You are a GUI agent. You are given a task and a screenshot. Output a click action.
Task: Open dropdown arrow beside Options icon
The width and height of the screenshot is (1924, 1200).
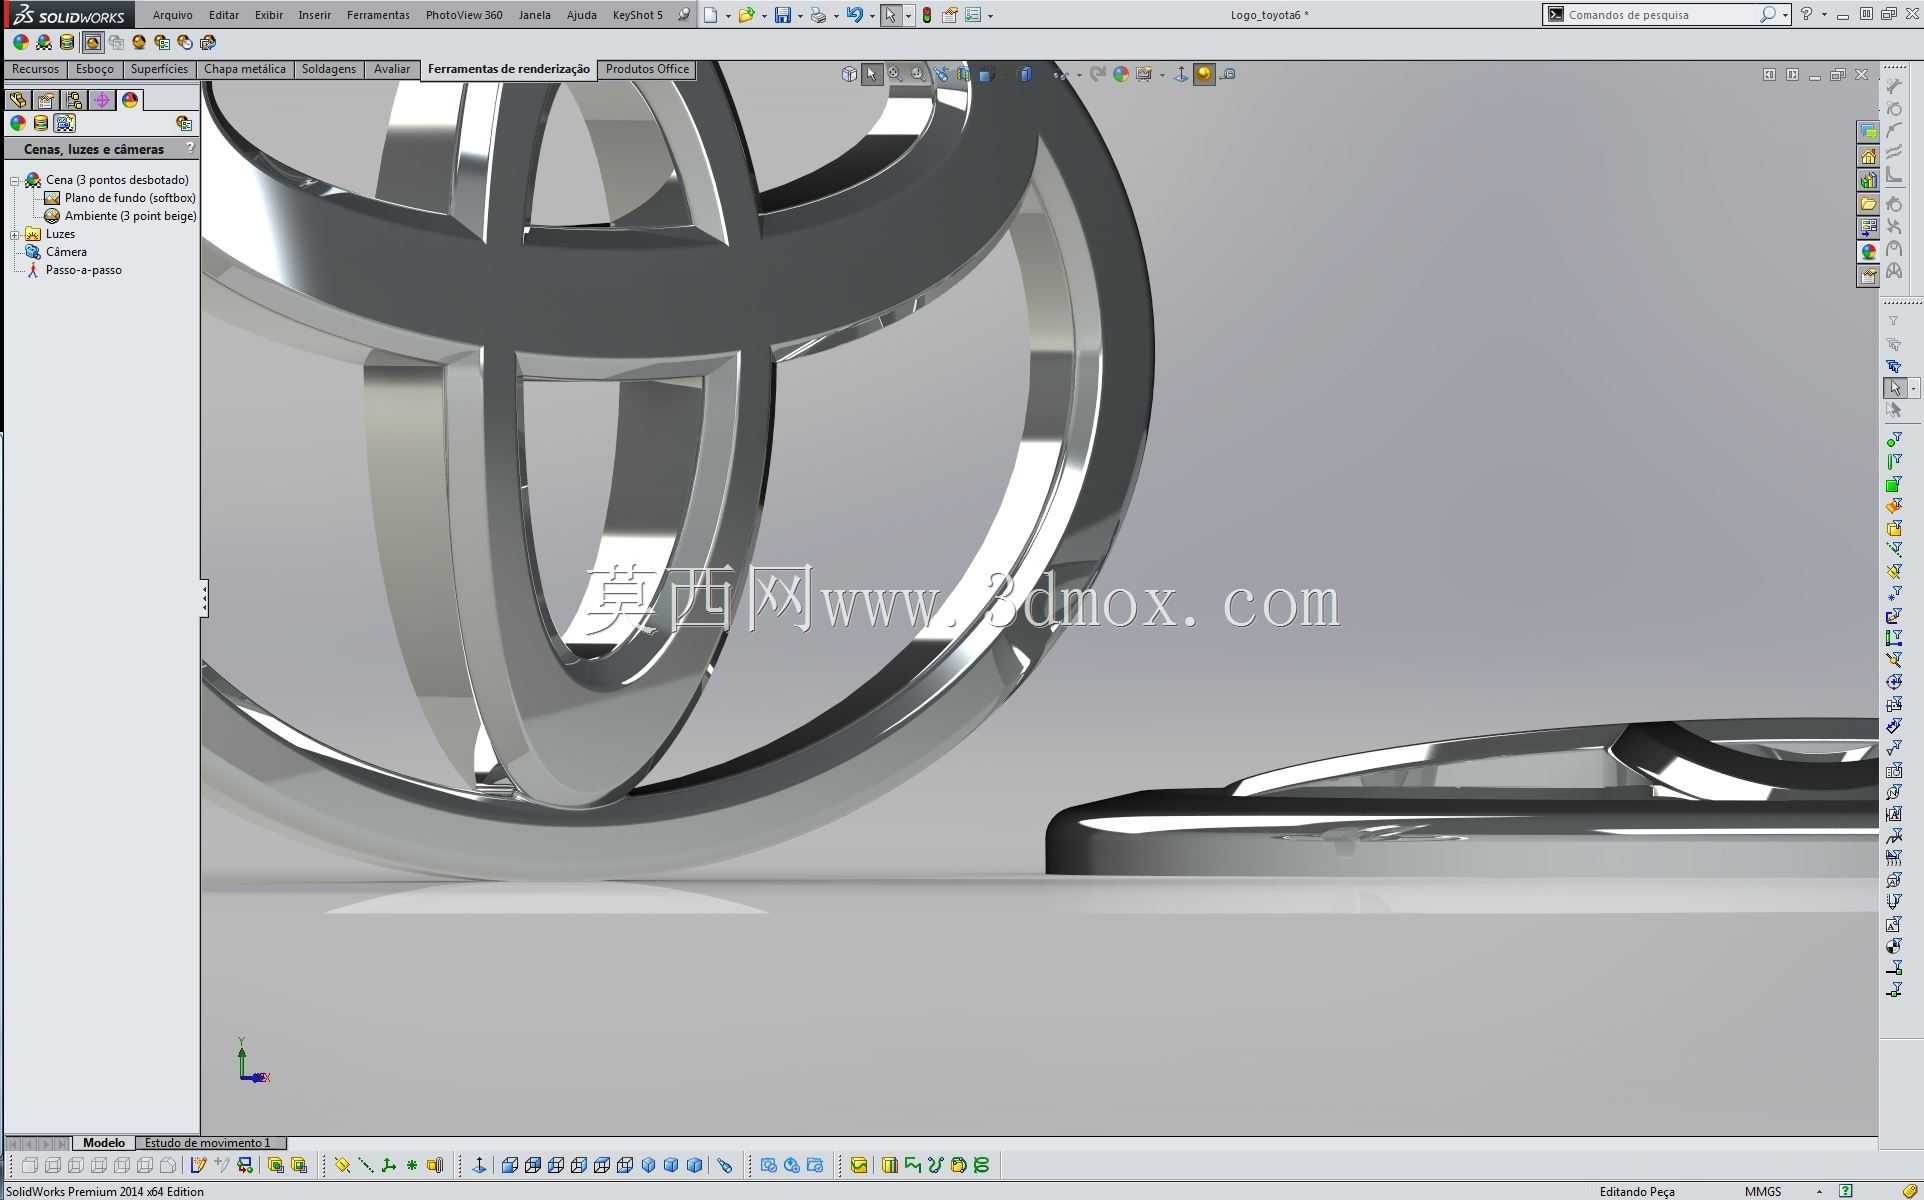tap(990, 15)
